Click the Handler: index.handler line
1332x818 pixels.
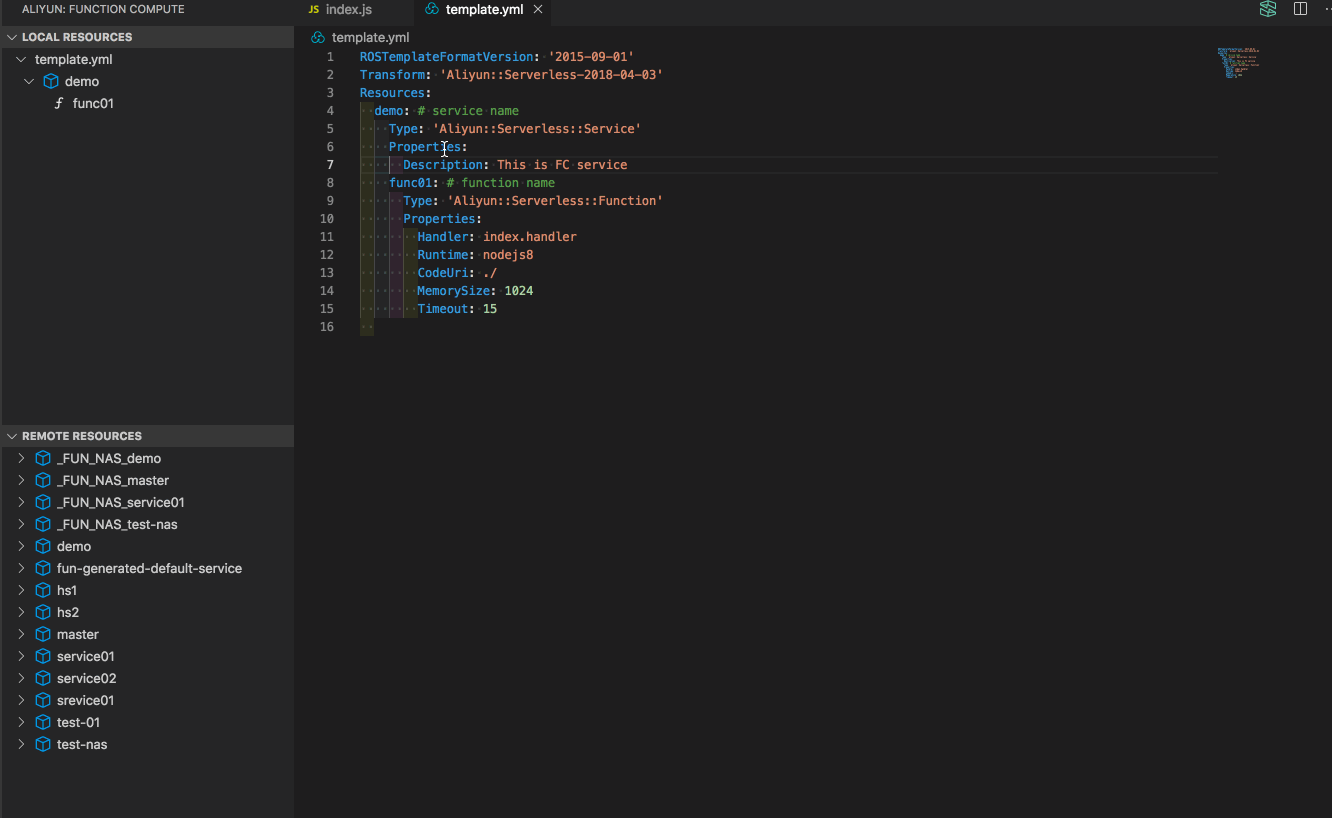coord(497,237)
